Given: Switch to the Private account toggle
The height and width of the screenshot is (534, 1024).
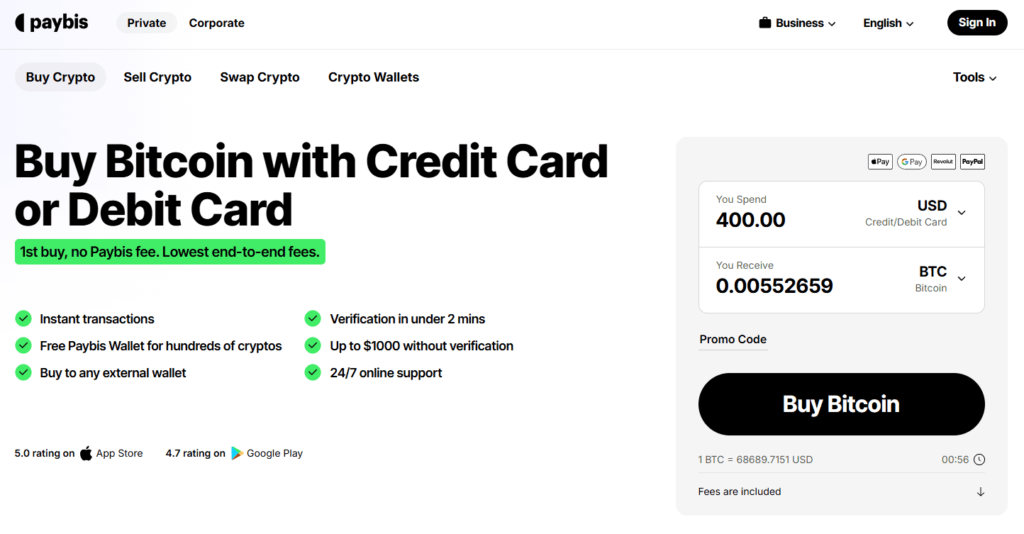Looking at the screenshot, I should tap(146, 23).
